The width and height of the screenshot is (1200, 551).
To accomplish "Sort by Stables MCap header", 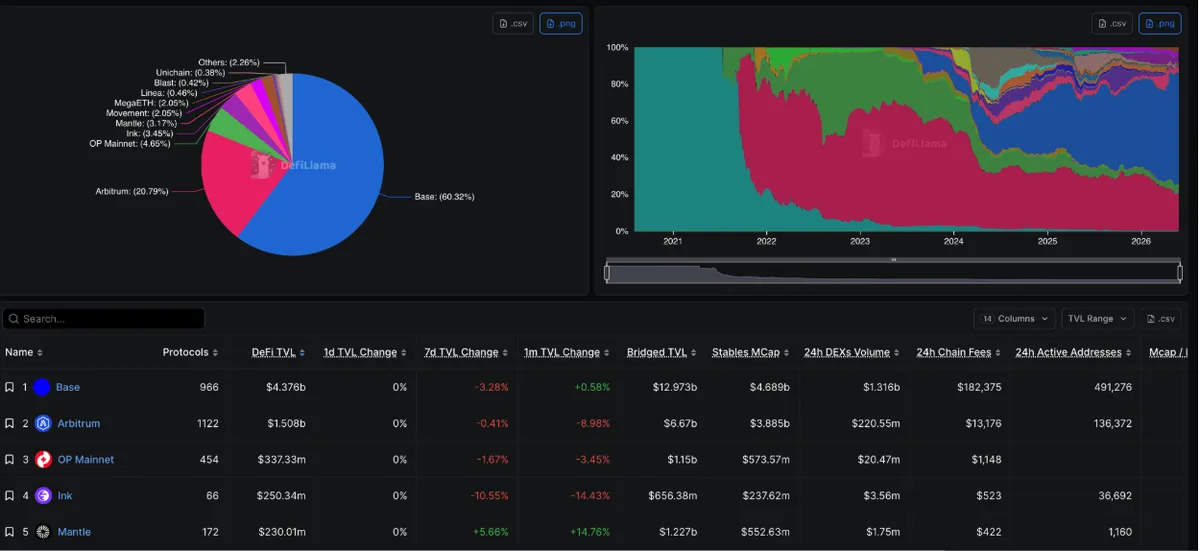I will (x=751, y=352).
